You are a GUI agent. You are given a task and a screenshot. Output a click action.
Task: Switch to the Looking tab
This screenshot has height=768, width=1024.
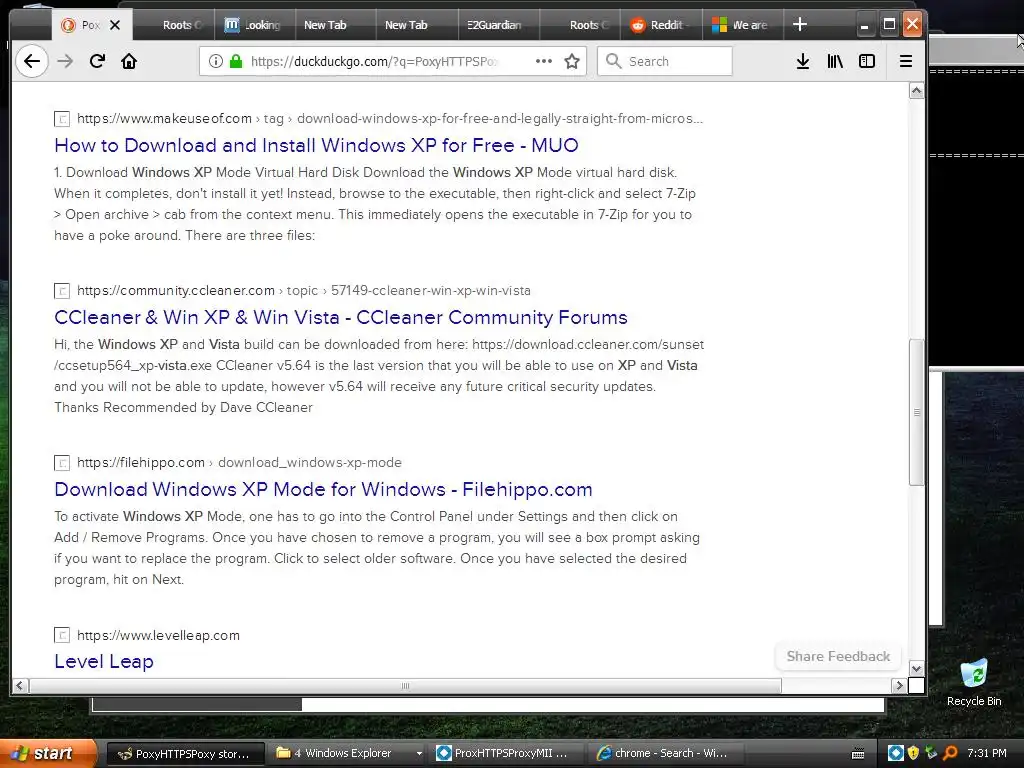coord(254,25)
